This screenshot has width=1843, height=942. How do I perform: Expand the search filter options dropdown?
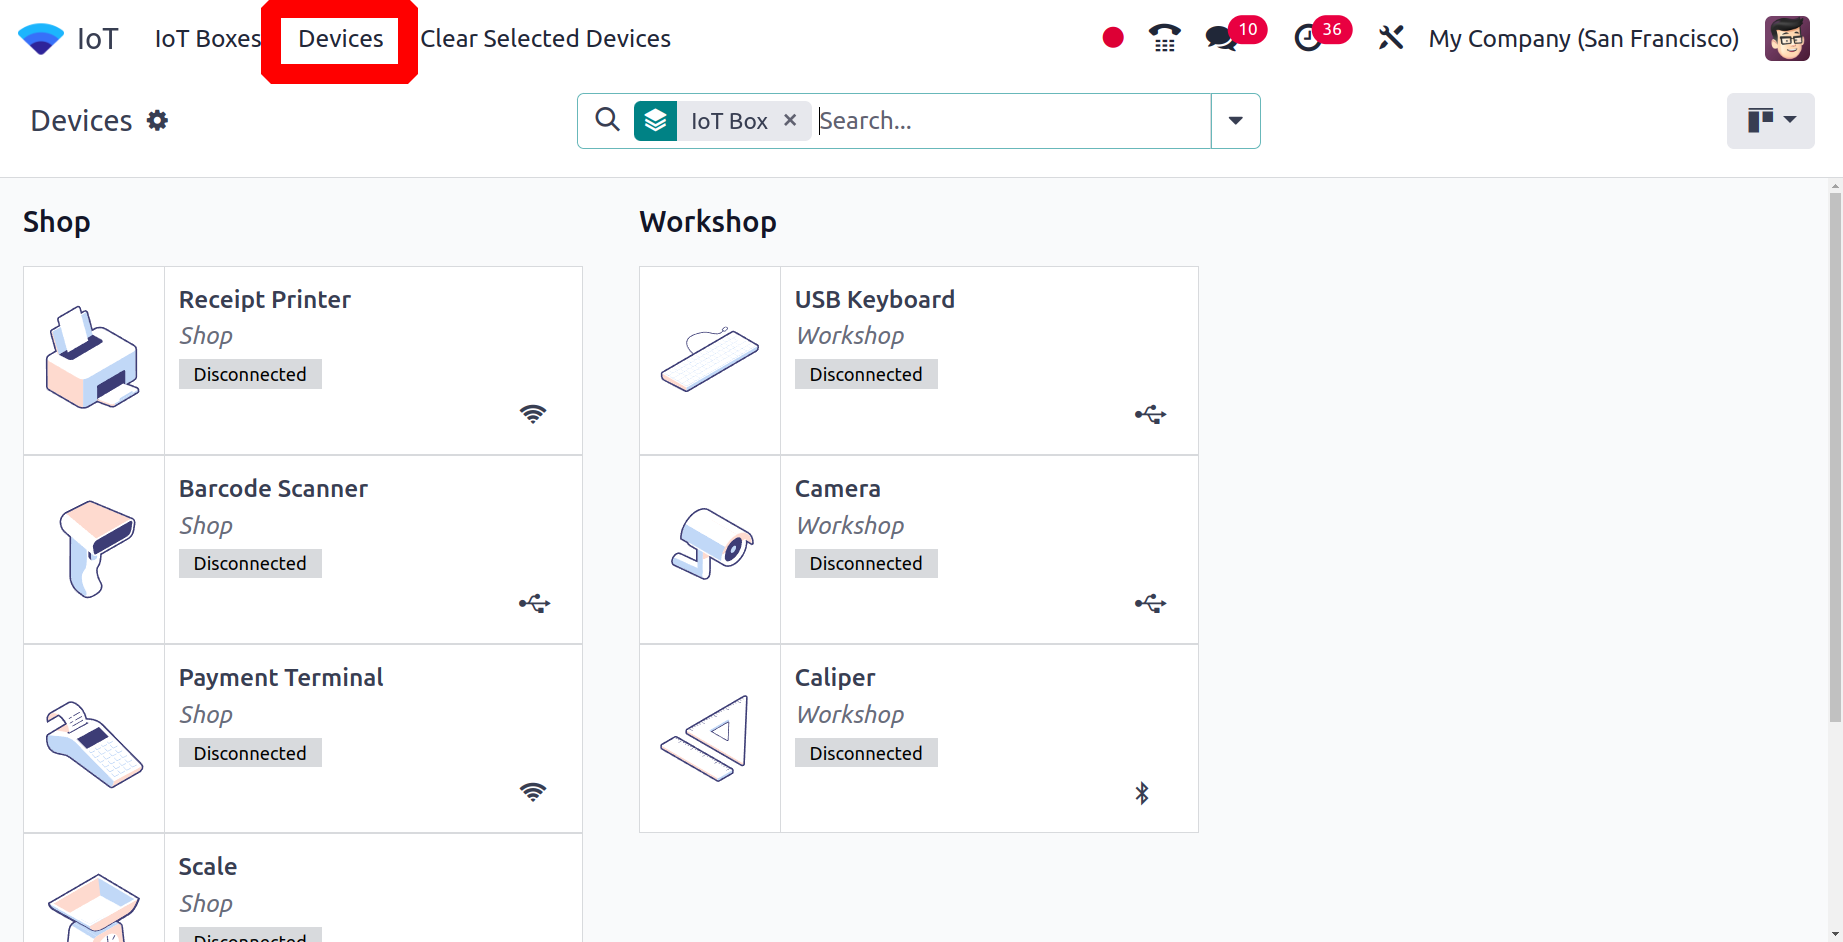click(1236, 121)
